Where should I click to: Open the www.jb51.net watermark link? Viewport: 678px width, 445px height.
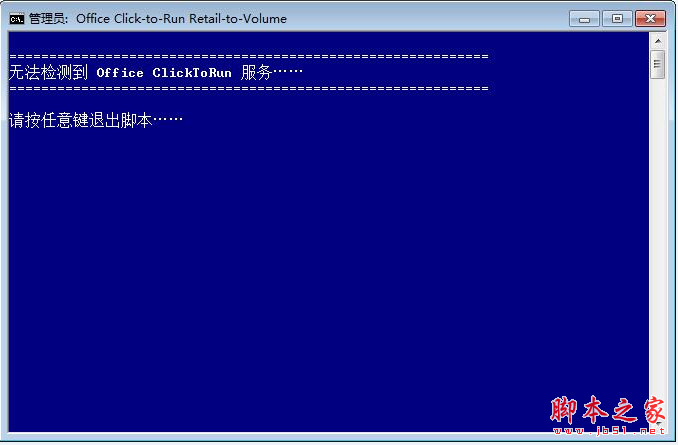(x=609, y=431)
